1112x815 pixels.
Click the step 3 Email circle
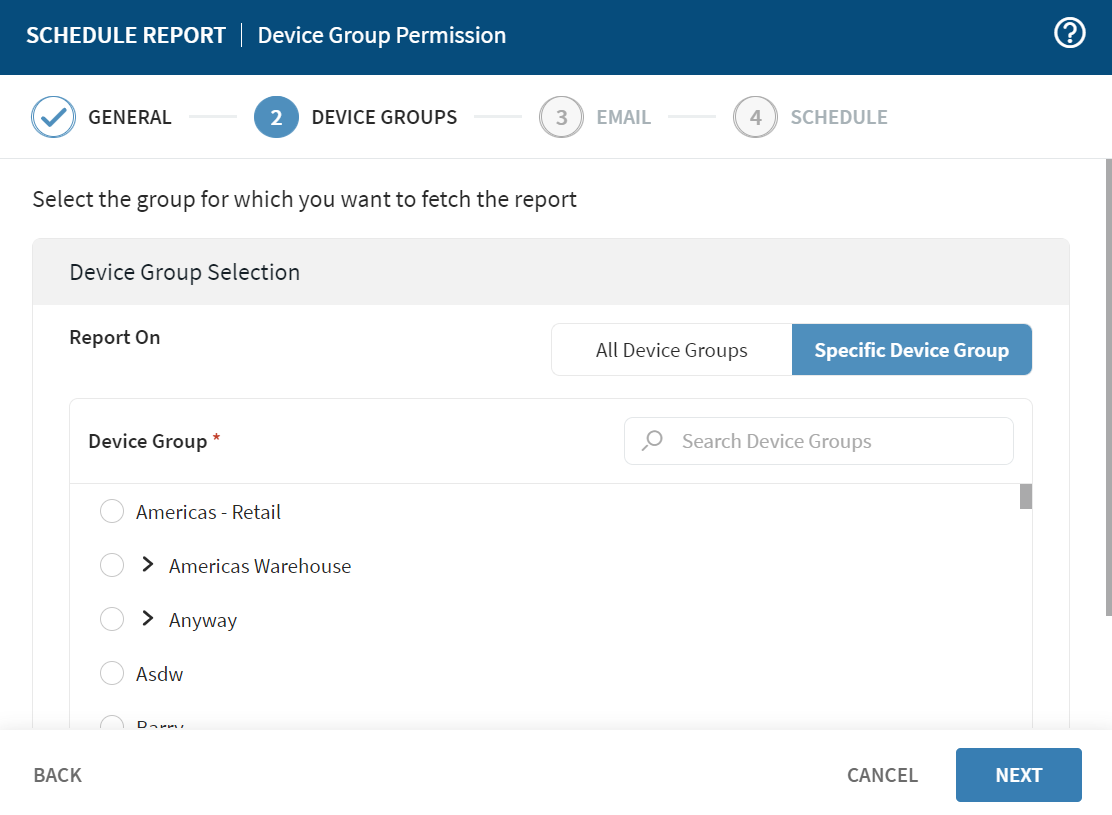[561, 117]
